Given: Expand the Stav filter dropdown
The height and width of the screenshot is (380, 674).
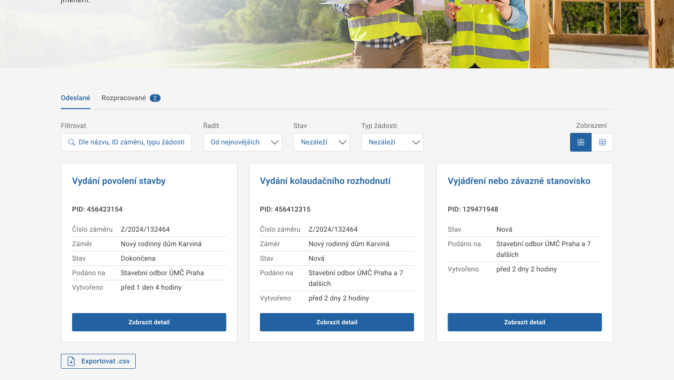Looking at the screenshot, I should point(322,142).
